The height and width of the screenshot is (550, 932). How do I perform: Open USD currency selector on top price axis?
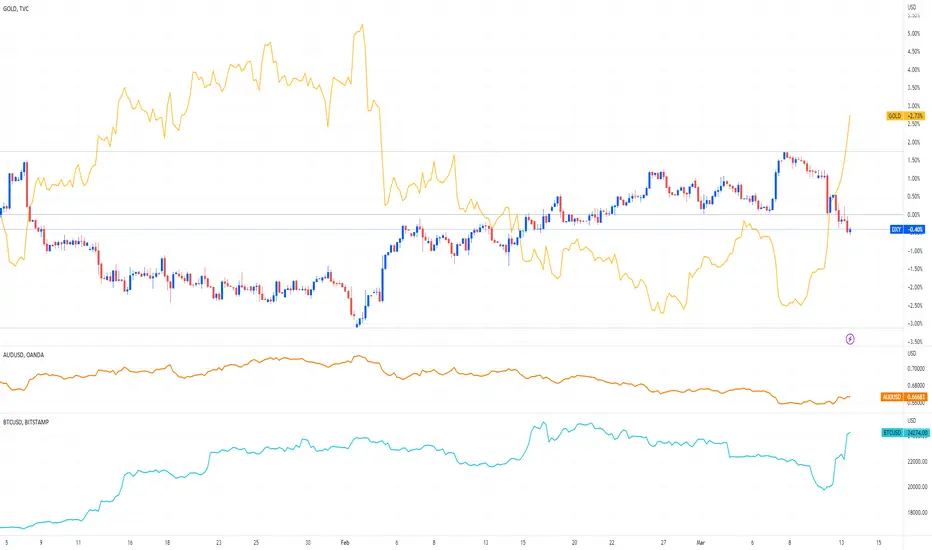click(912, 7)
